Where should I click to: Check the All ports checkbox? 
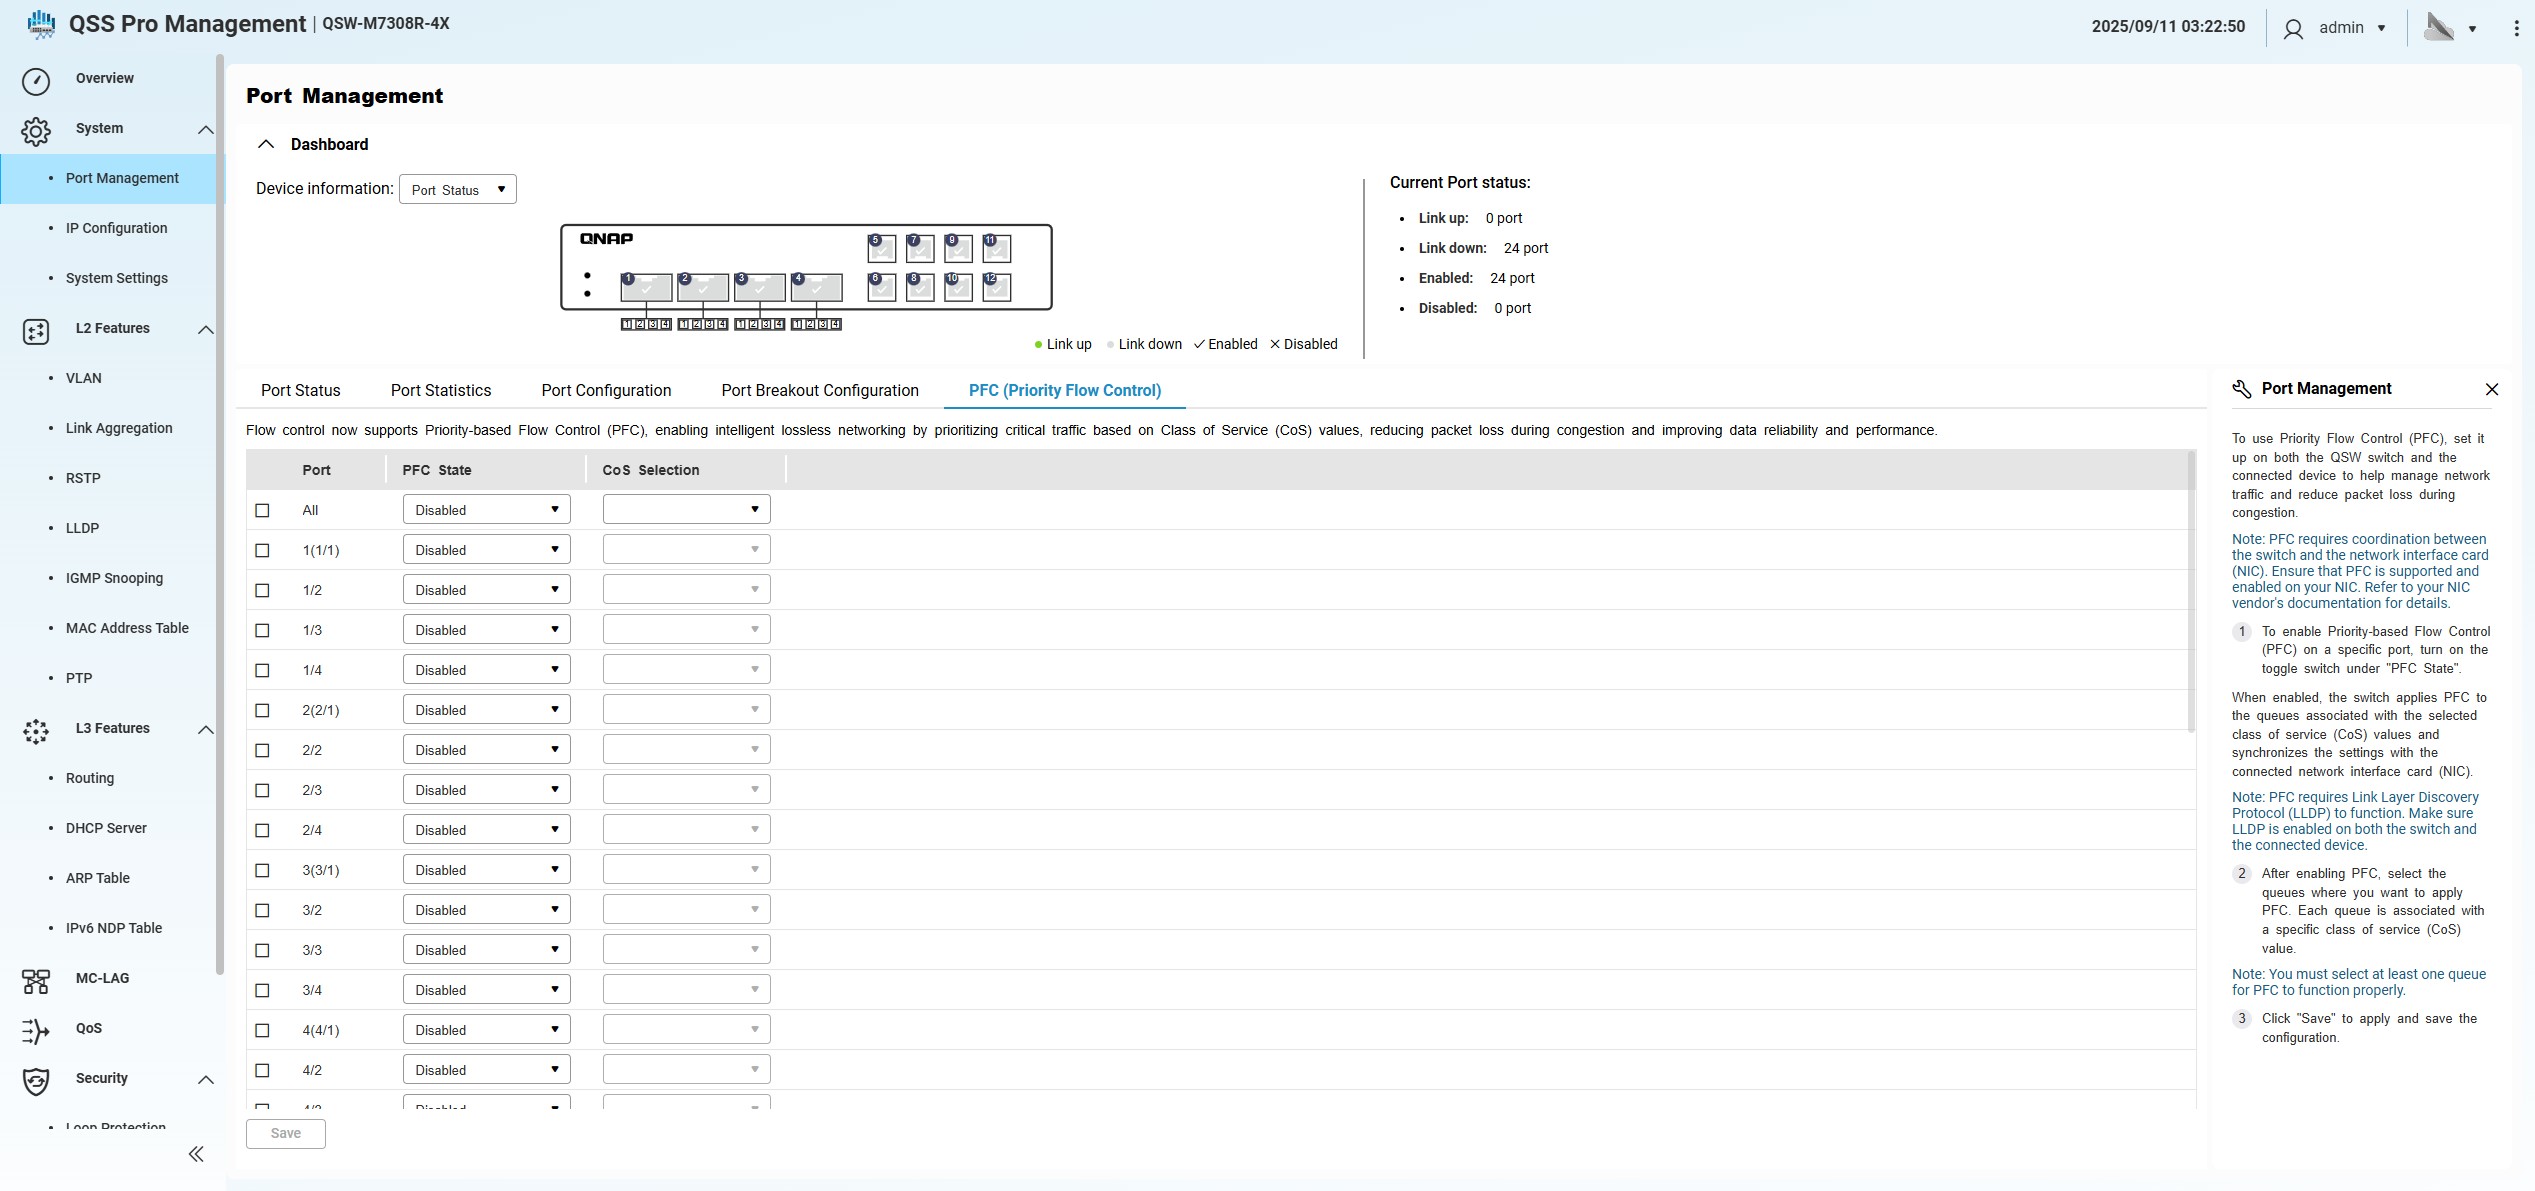(262, 510)
